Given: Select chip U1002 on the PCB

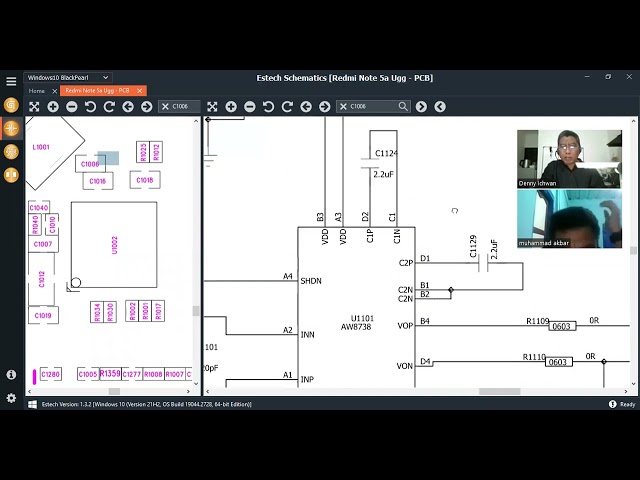Looking at the screenshot, I should tap(114, 245).
